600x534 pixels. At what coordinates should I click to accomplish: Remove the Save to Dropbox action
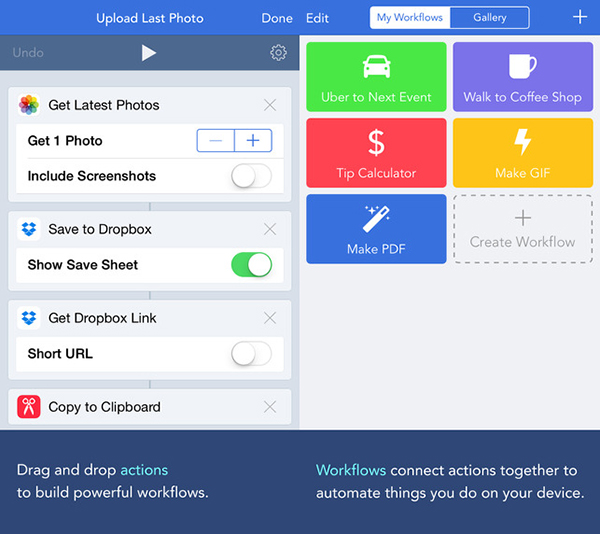pyautogui.click(x=270, y=229)
